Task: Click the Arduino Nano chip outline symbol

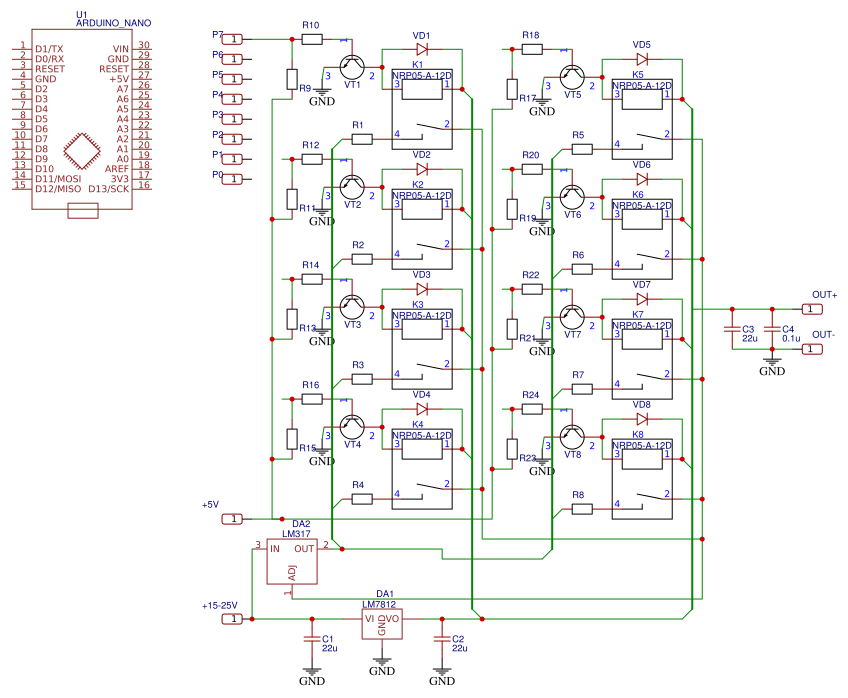Action: [82, 152]
